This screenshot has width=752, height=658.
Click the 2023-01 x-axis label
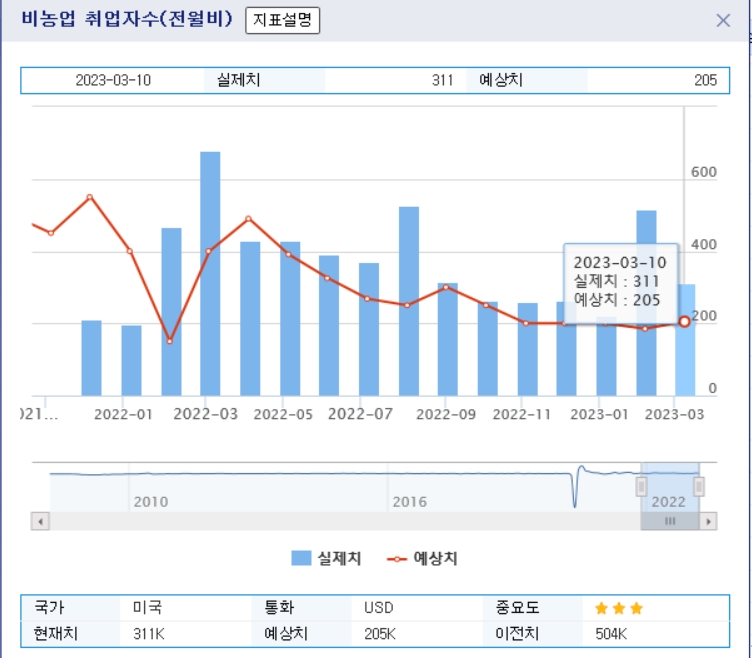coord(599,414)
